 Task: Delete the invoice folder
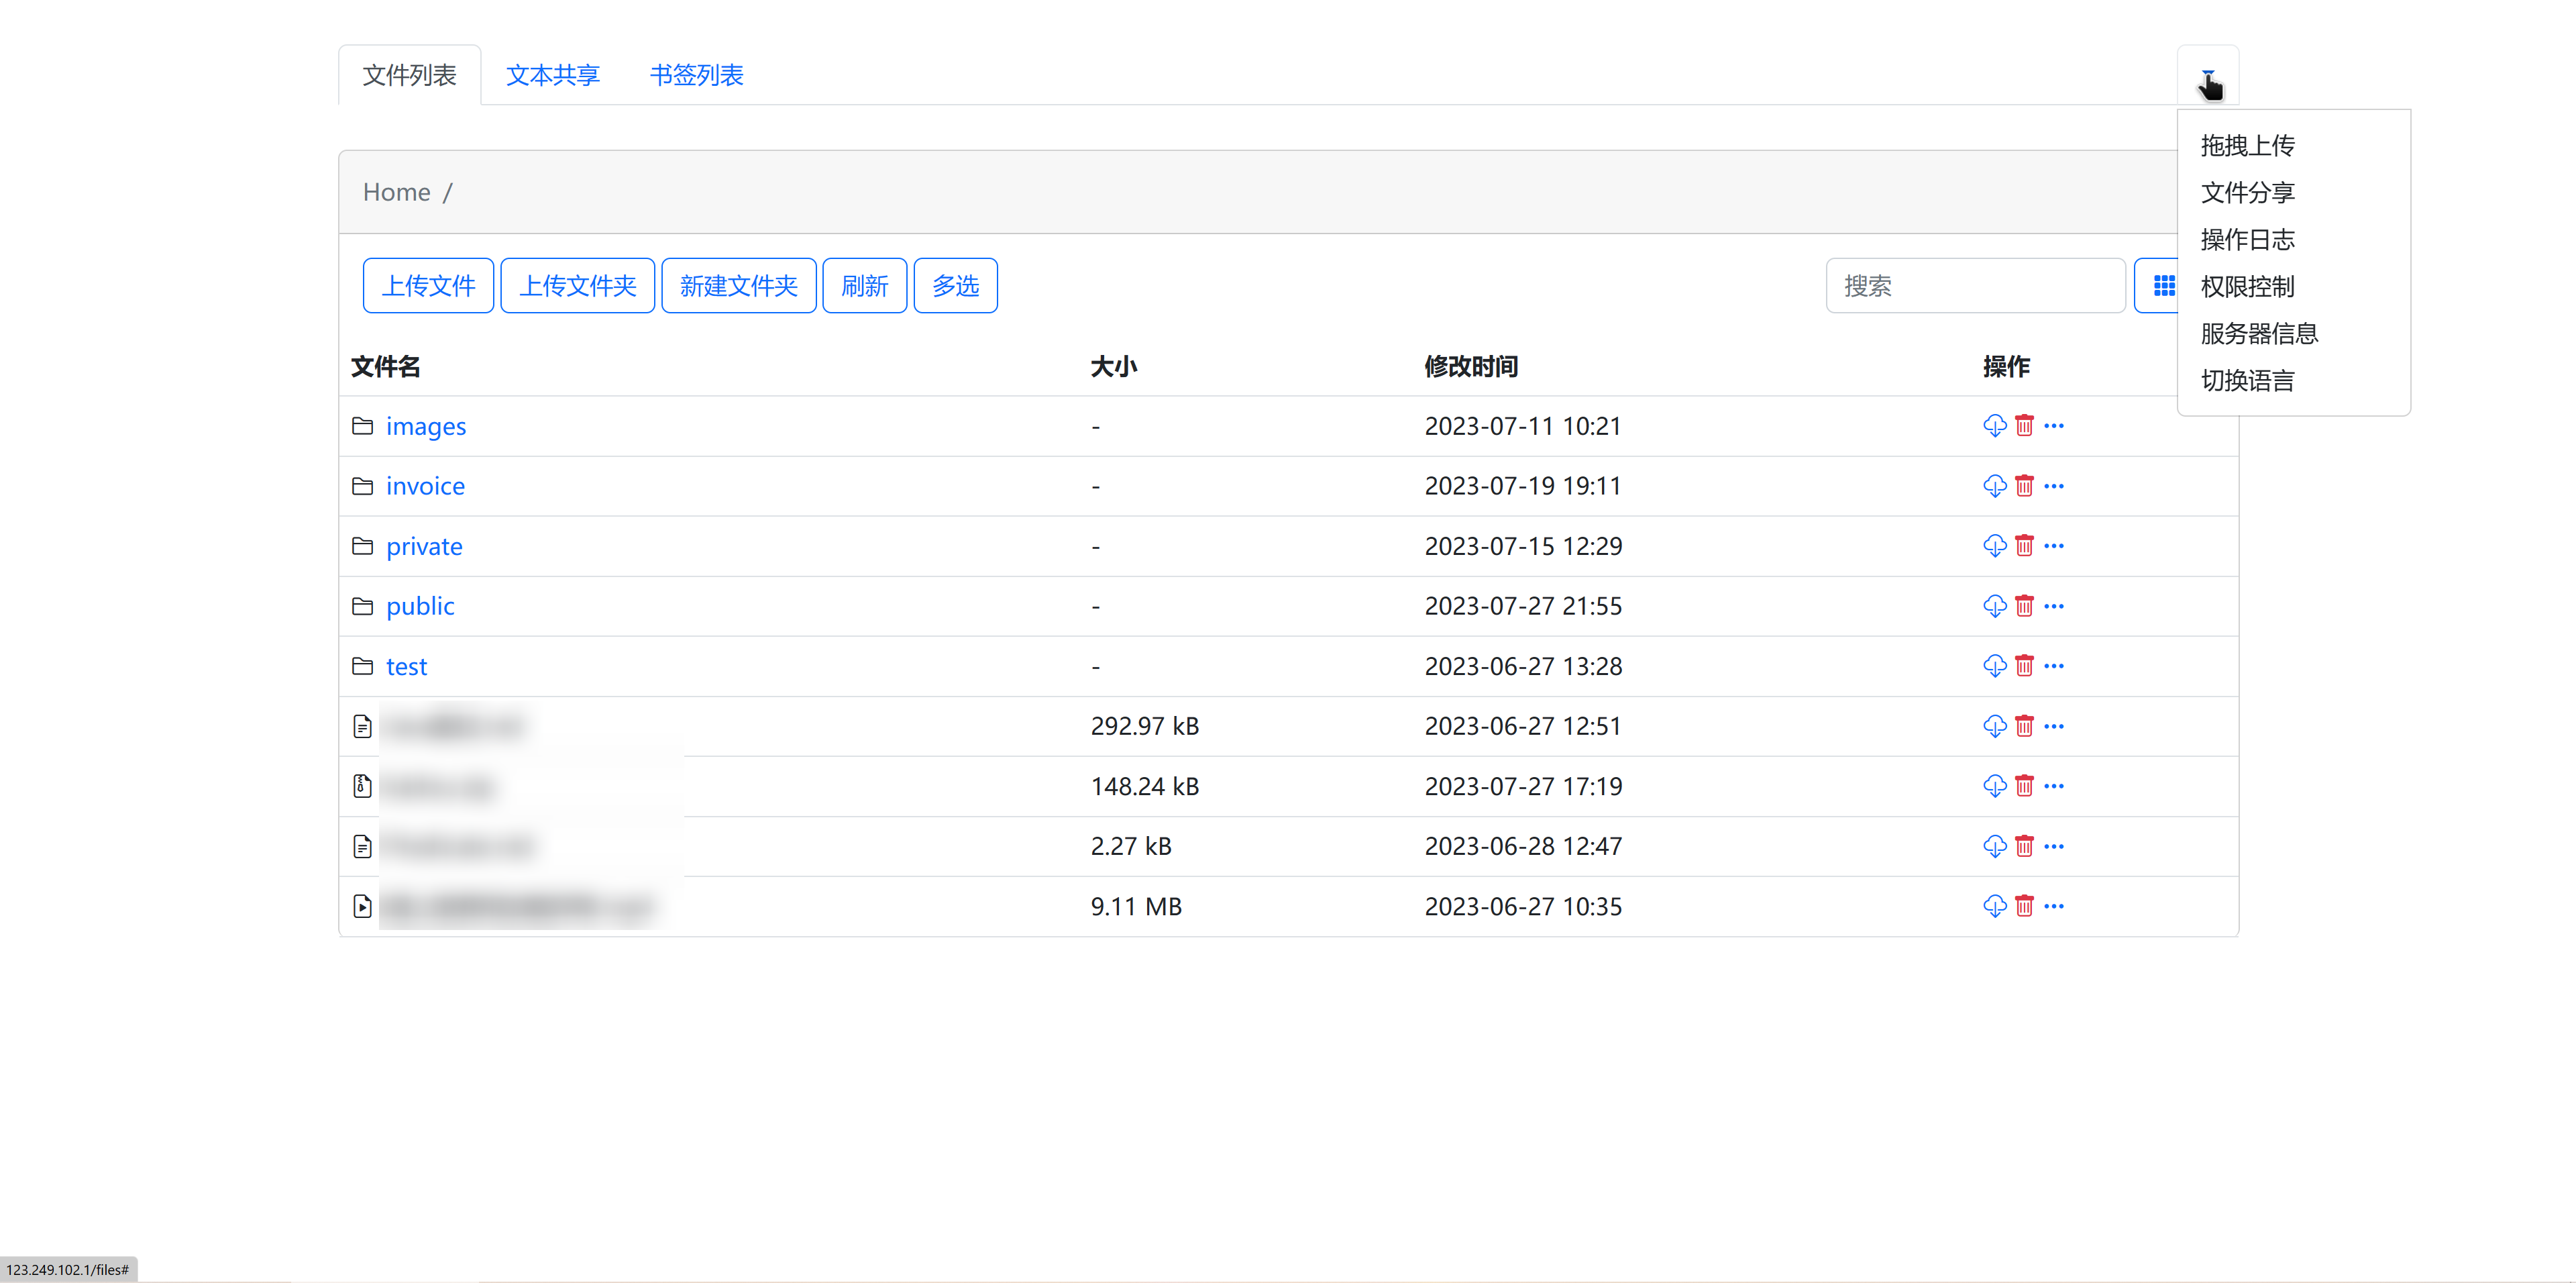pyautogui.click(x=2024, y=486)
